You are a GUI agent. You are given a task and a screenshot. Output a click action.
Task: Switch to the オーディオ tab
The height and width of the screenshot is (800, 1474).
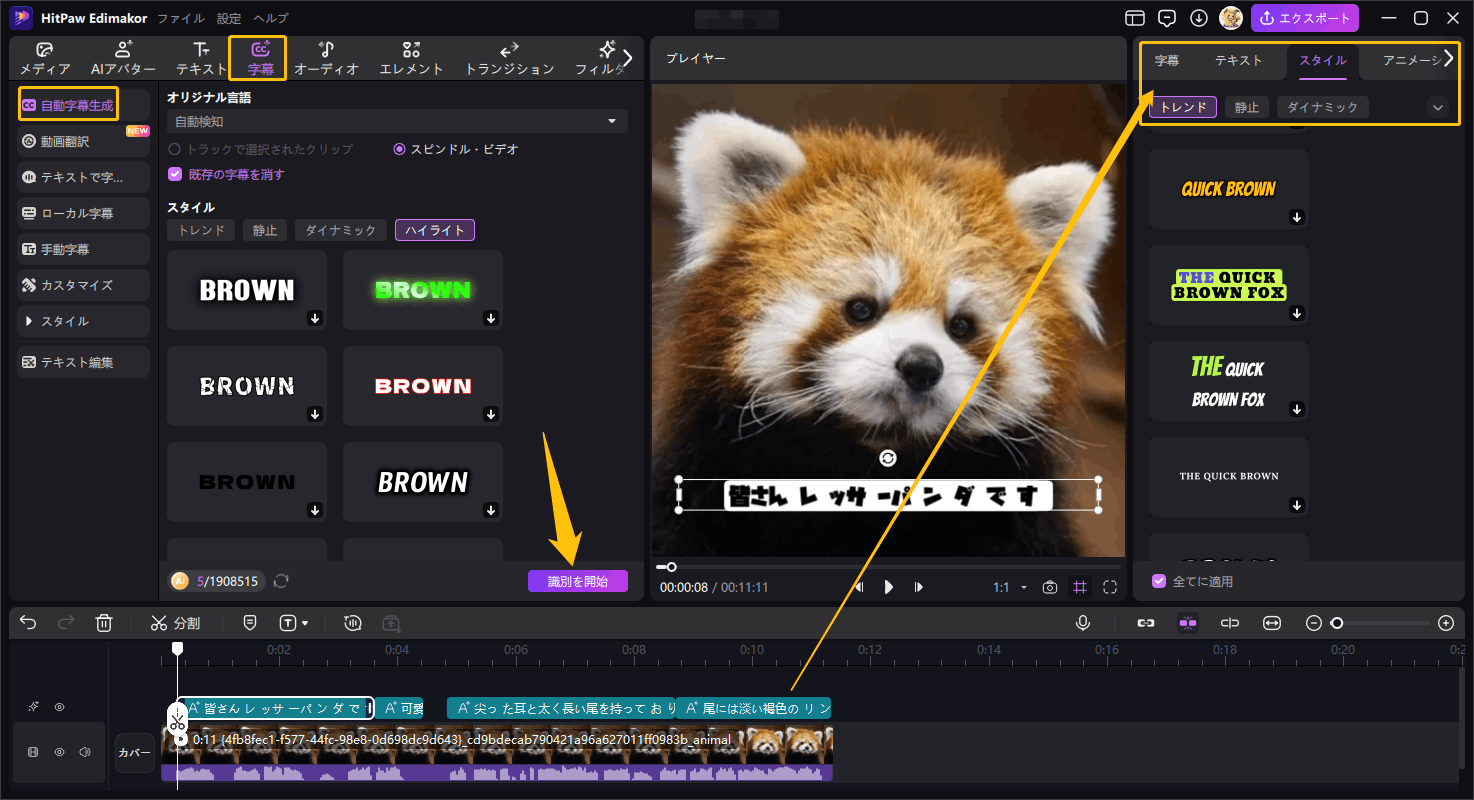pyautogui.click(x=326, y=59)
